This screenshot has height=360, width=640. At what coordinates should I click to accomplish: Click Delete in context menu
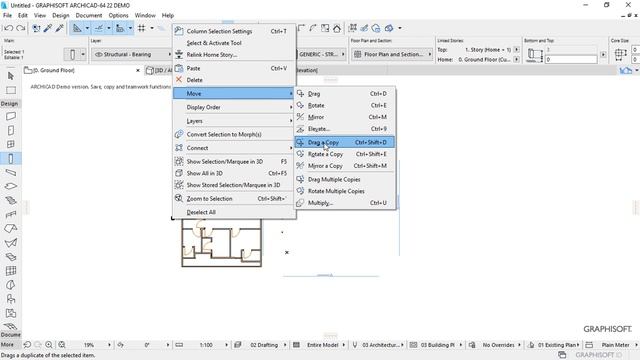tap(234, 80)
